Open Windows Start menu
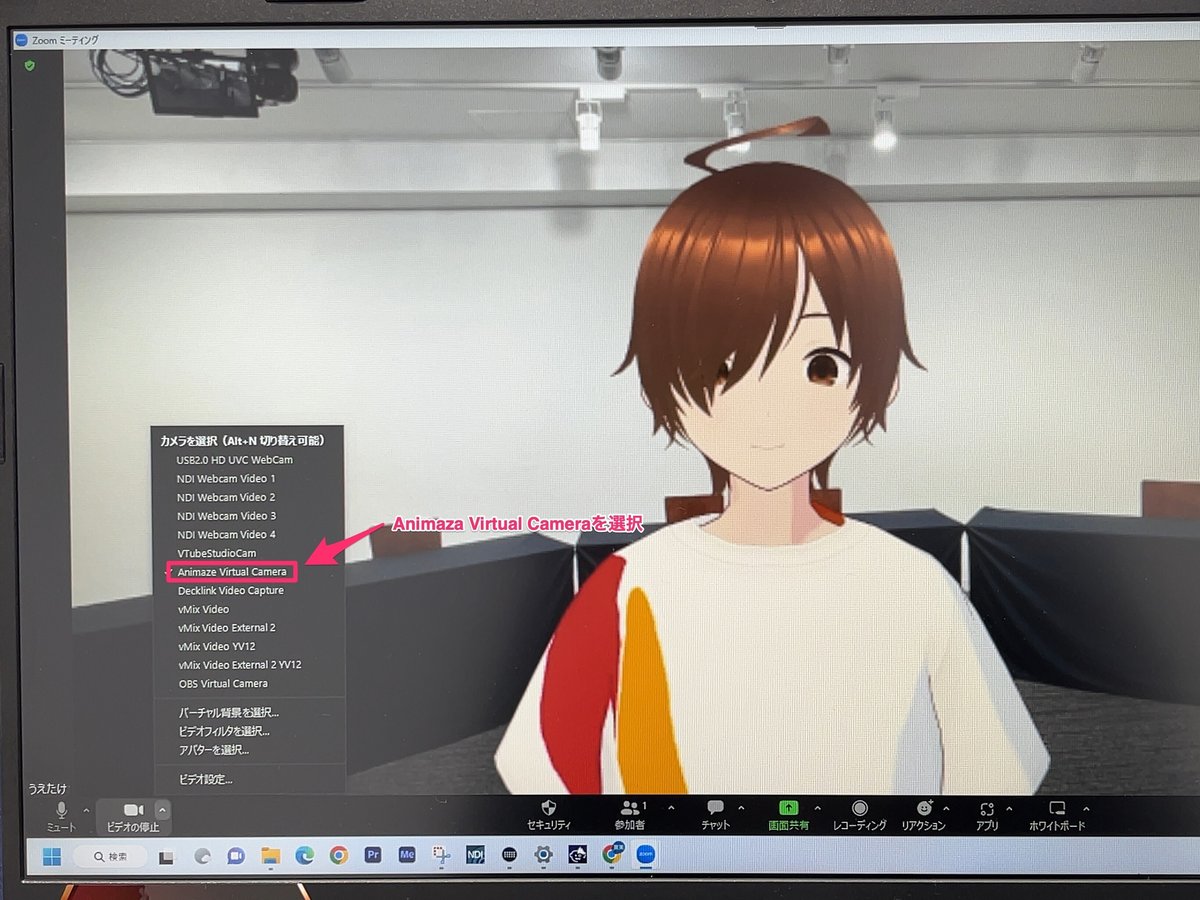The height and width of the screenshot is (900, 1200). [x=52, y=856]
